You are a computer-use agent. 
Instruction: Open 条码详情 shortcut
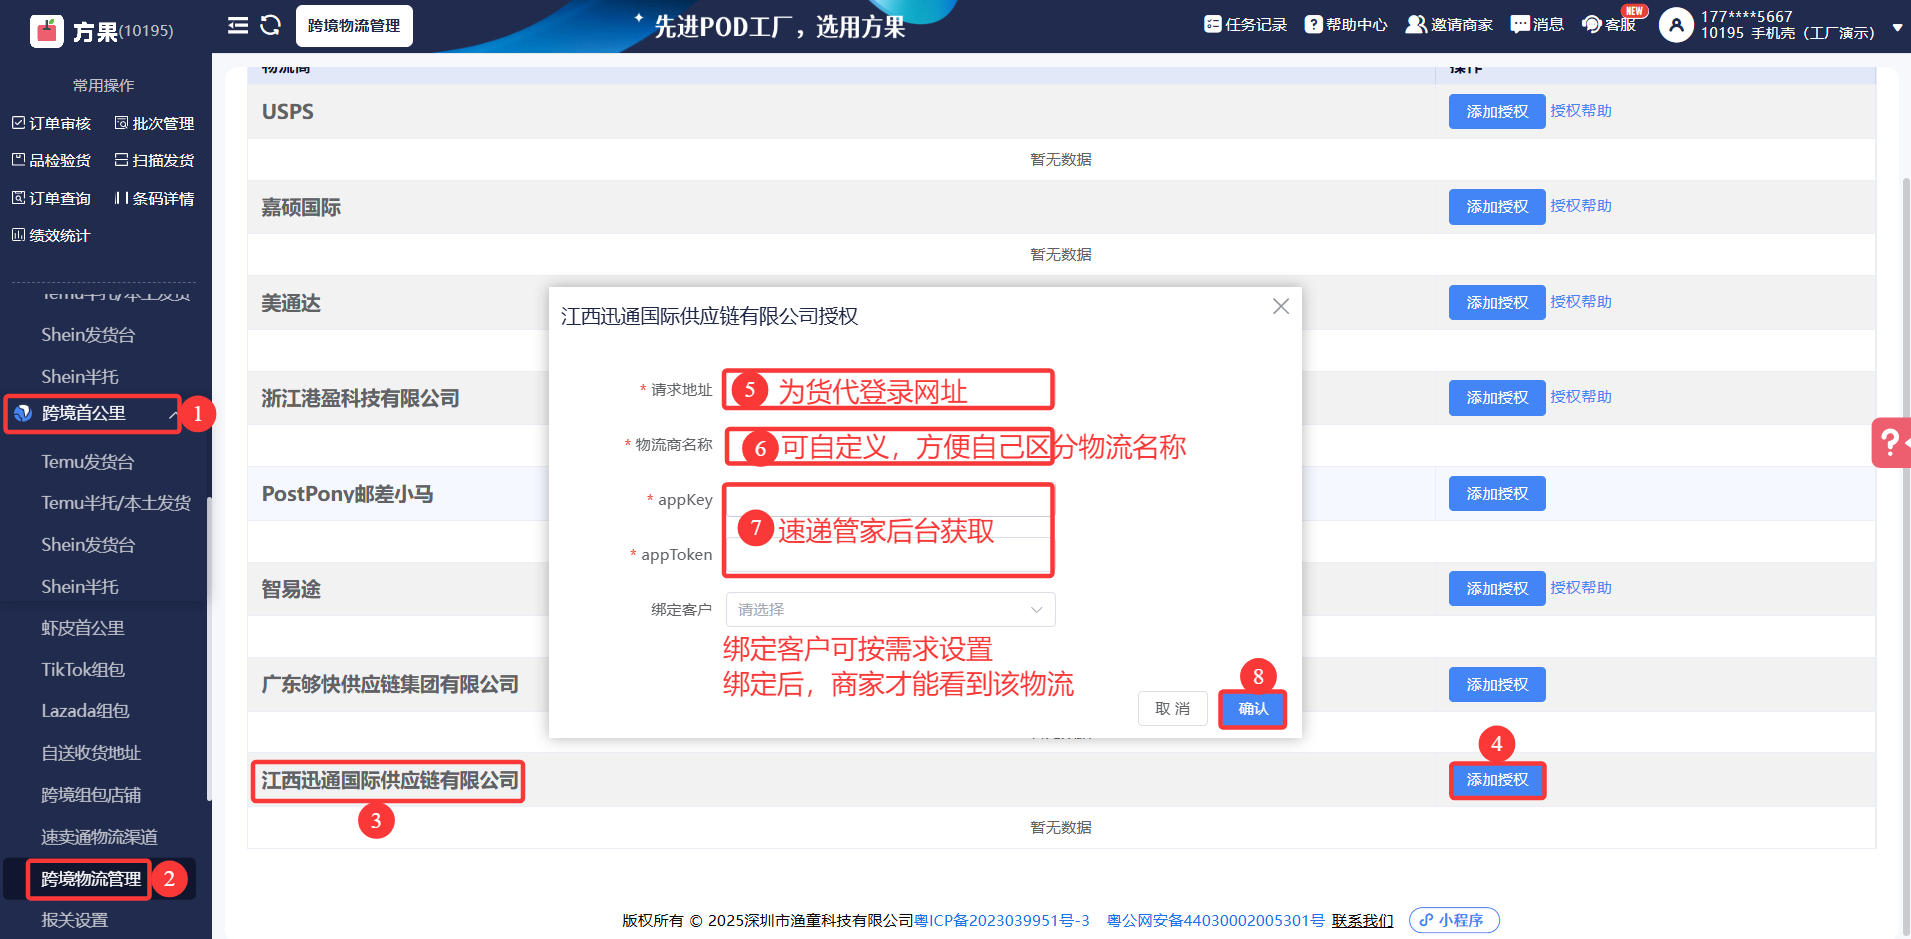(x=154, y=198)
